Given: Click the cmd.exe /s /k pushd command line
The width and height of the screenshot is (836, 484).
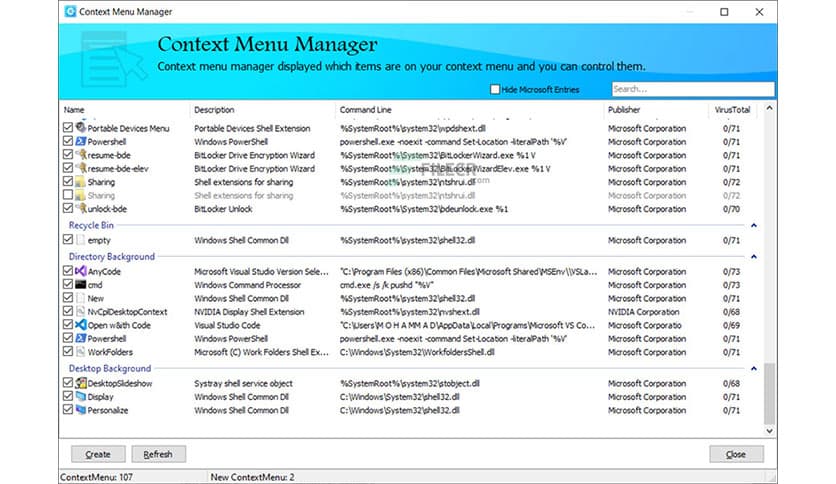Looking at the screenshot, I should [x=387, y=285].
